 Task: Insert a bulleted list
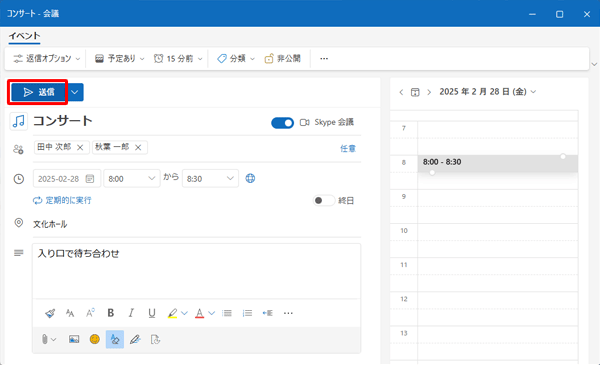point(227,313)
